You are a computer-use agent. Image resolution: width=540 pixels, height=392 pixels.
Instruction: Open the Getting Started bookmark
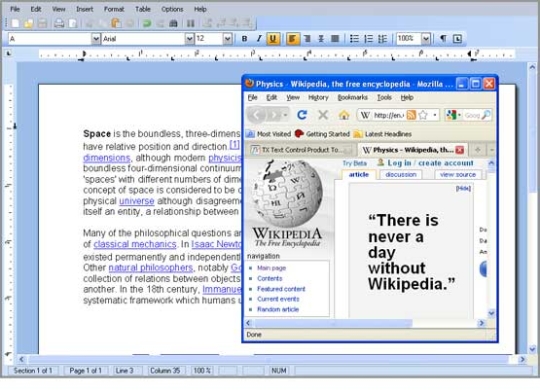322,134
